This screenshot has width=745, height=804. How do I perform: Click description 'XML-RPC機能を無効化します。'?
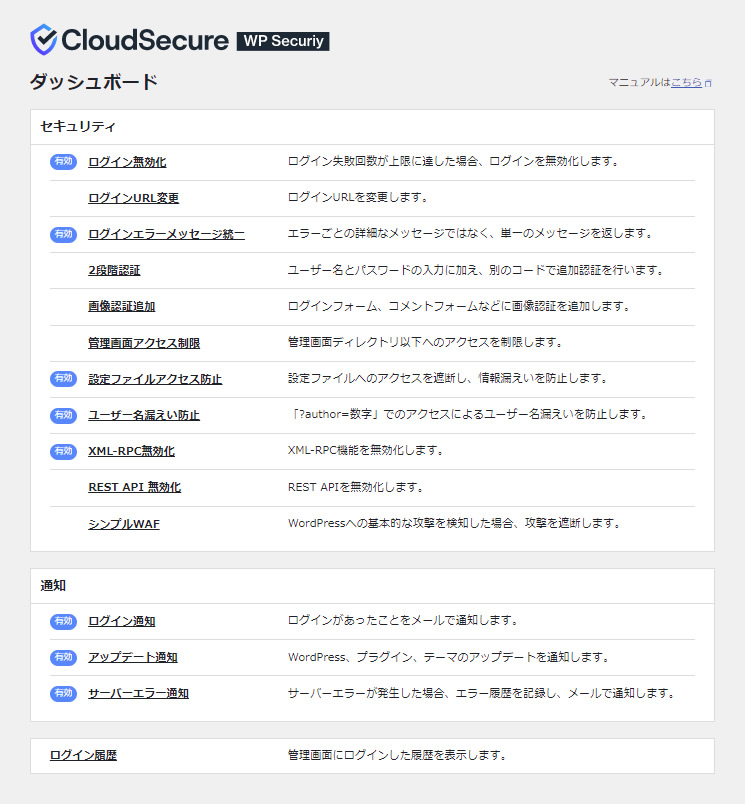click(366, 451)
